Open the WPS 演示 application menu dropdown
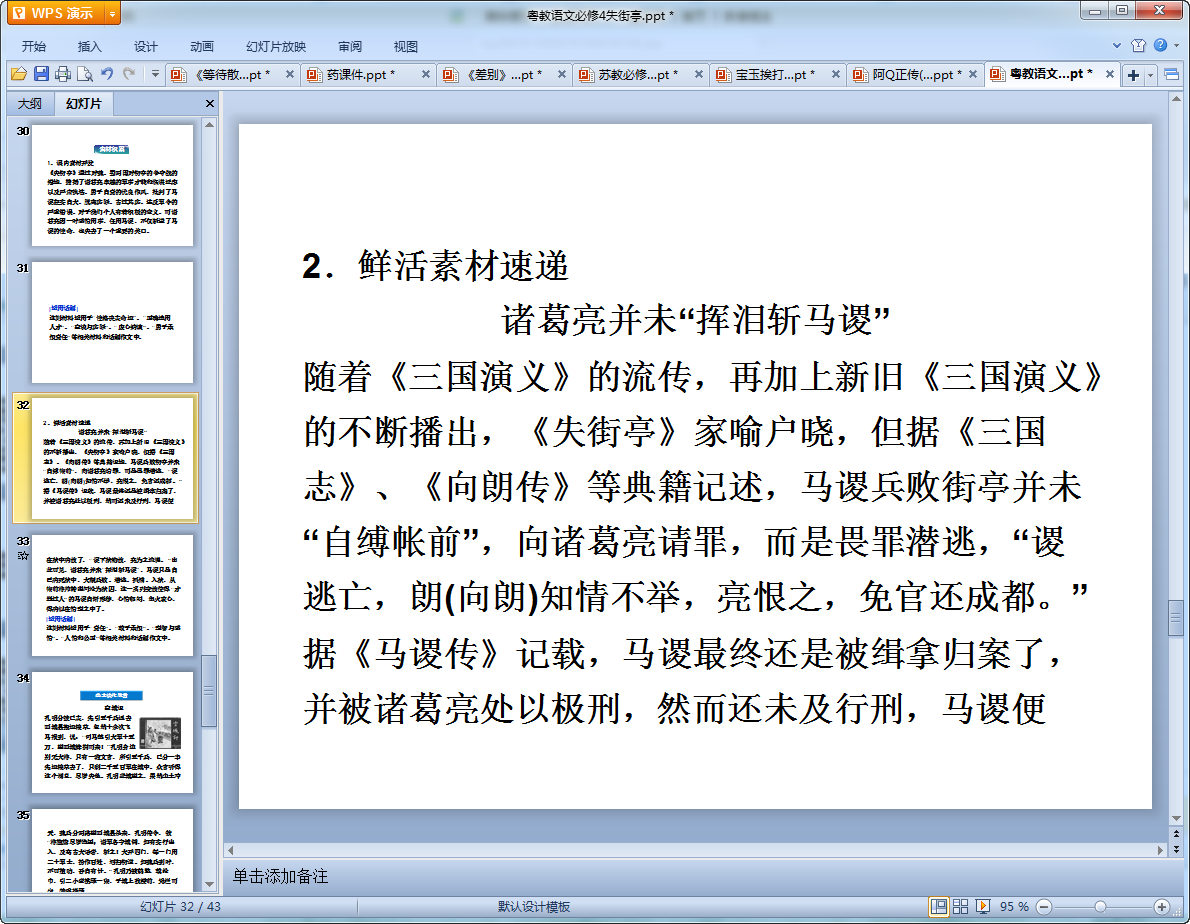 point(112,14)
